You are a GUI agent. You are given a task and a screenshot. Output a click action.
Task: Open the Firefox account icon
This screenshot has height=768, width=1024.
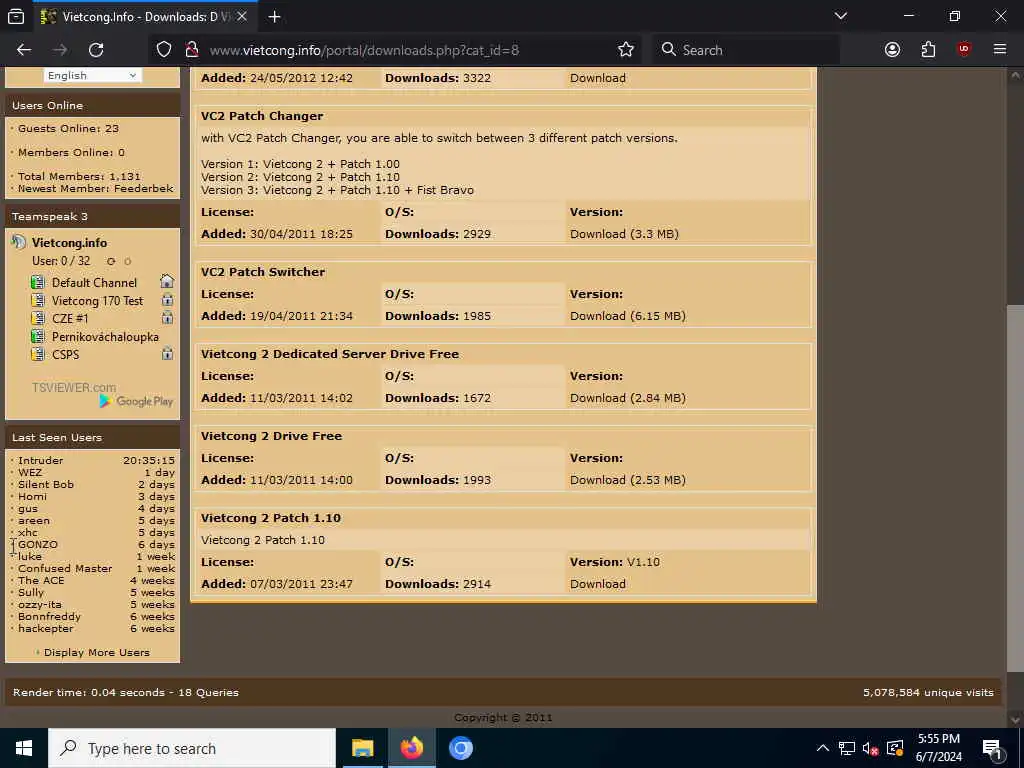tap(892, 50)
